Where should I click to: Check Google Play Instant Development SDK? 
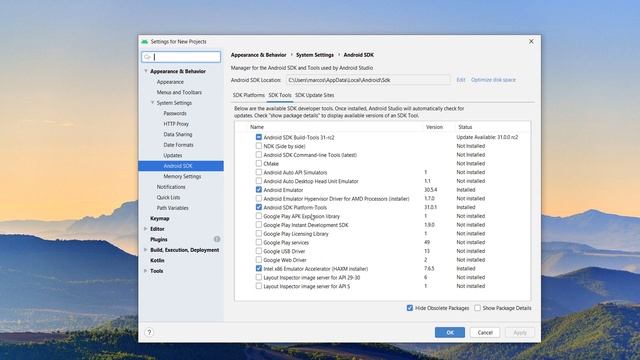[259, 225]
